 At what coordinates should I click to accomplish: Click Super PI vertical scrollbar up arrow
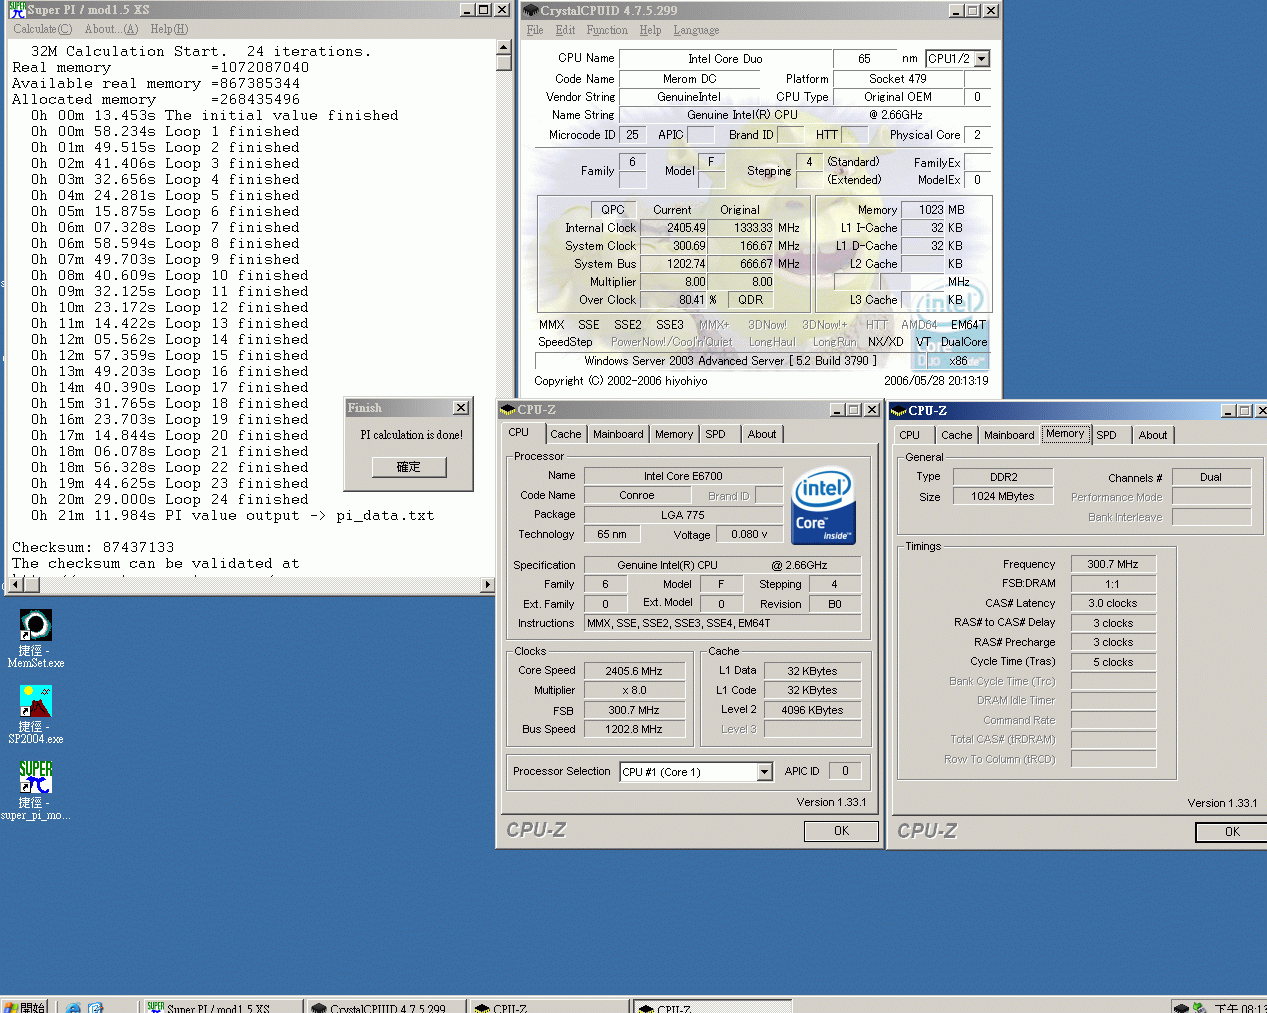coord(503,47)
